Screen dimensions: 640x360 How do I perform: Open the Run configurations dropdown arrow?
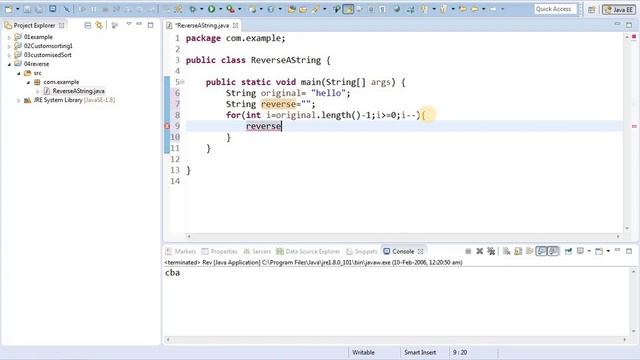(220, 9)
